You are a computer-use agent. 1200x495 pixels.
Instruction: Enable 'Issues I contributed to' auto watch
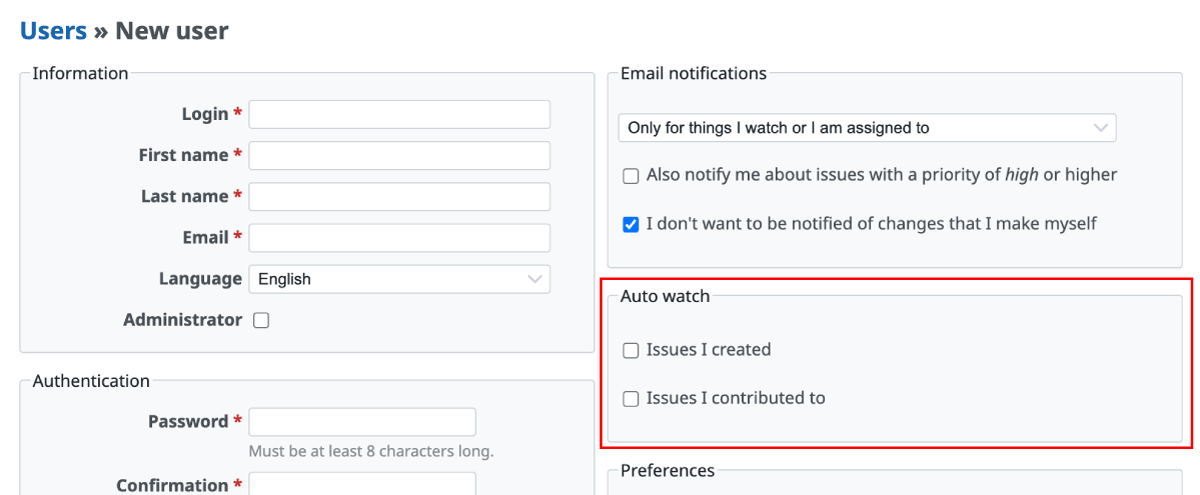tap(631, 399)
